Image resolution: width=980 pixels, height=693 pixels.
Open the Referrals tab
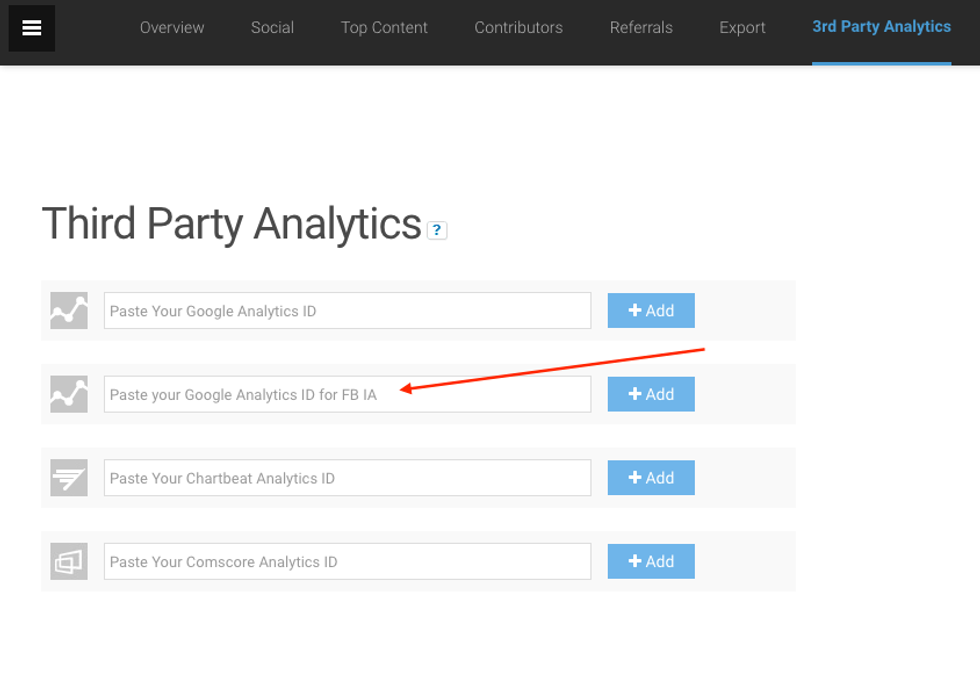(x=641, y=28)
